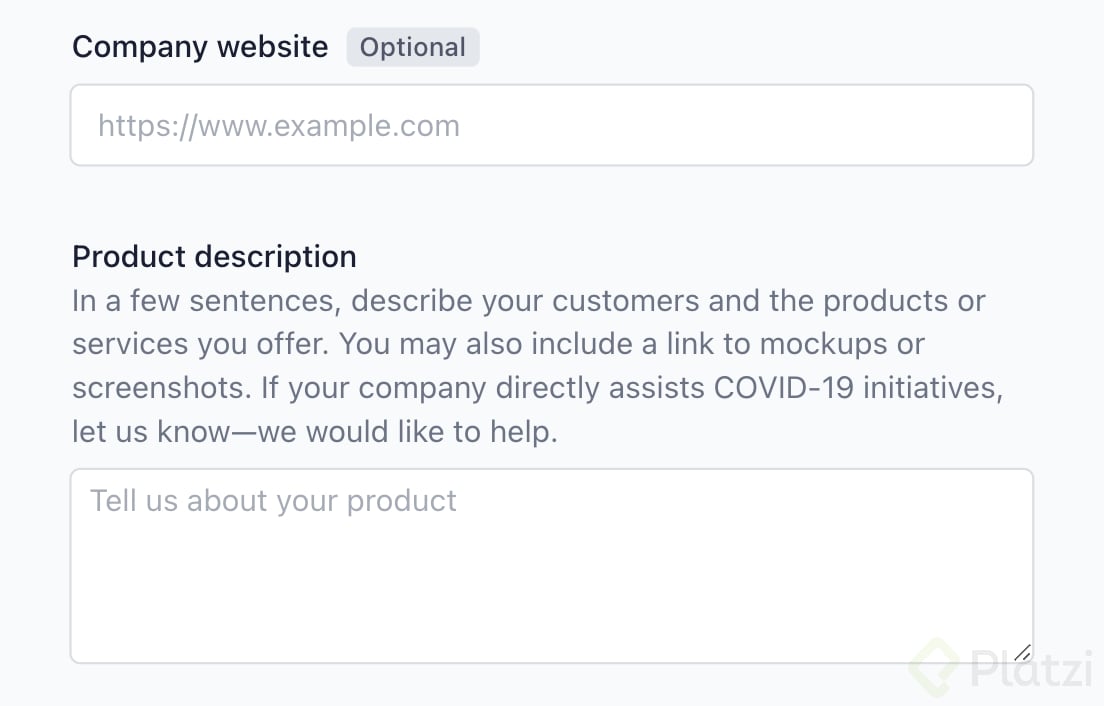Select the Optional badge next to Company website
The height and width of the screenshot is (706, 1104).
pyautogui.click(x=413, y=47)
